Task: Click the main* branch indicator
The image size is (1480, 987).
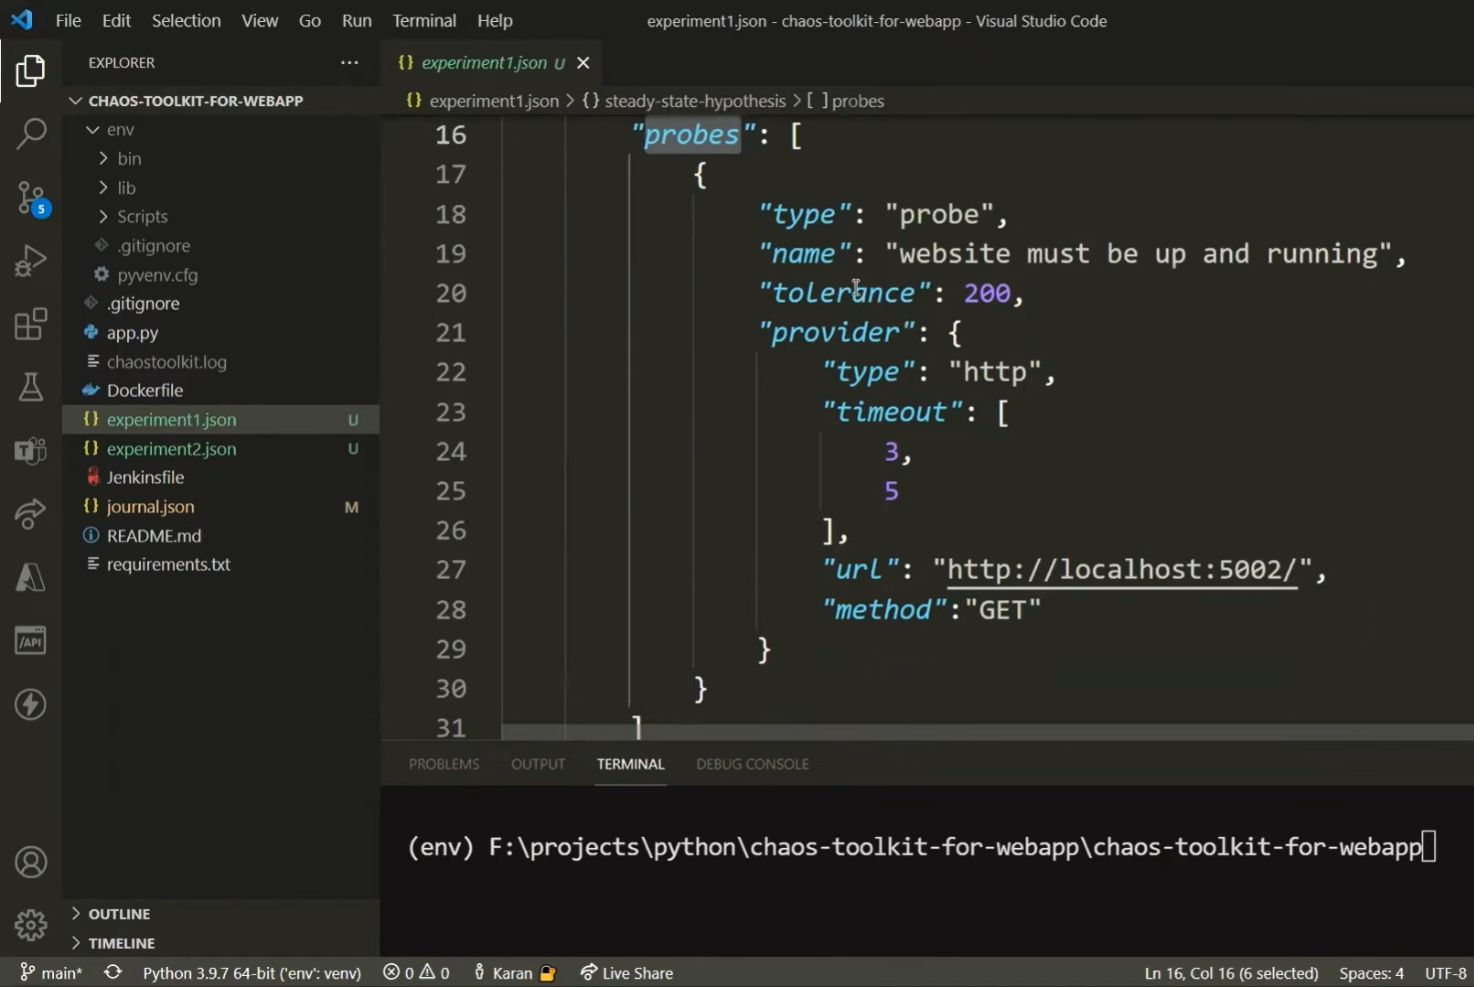Action: pos(52,973)
